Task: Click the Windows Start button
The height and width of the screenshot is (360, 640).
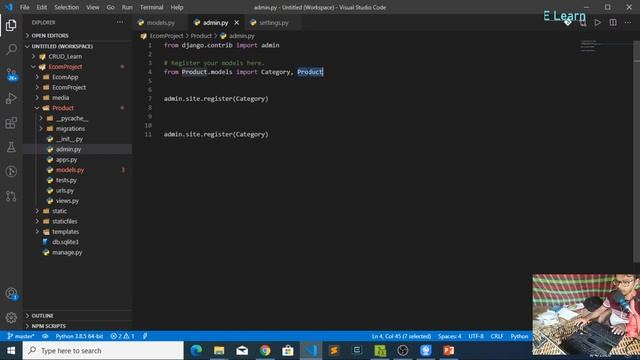Action: coord(11,351)
